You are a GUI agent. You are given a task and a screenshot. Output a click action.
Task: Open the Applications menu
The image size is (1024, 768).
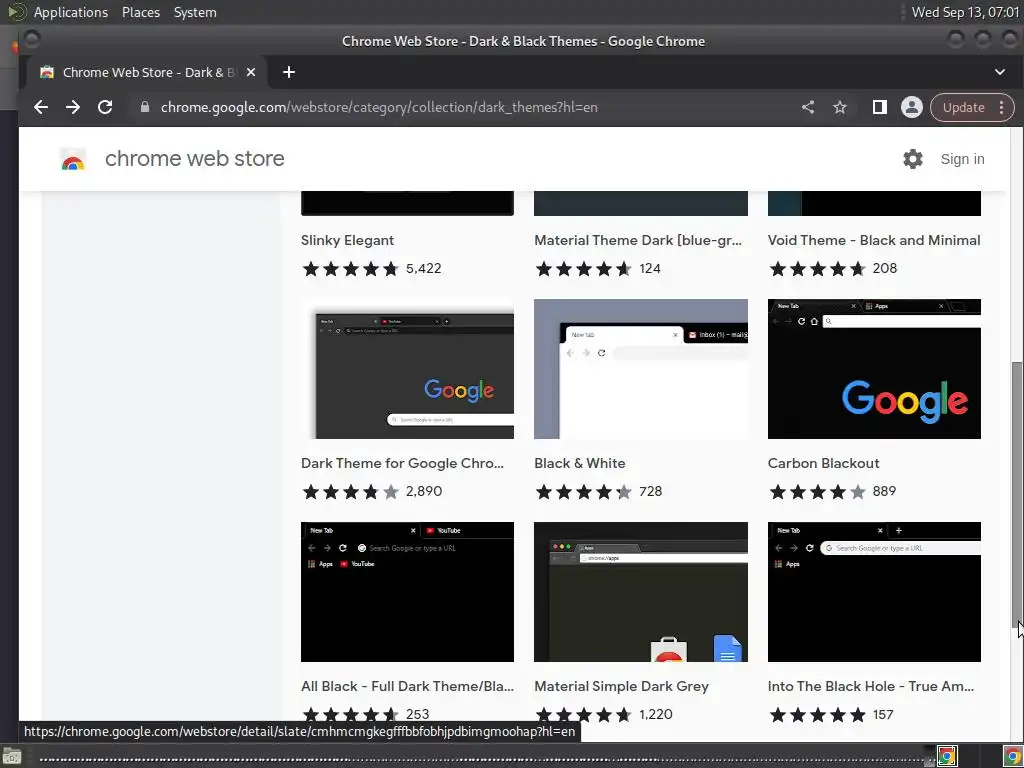click(71, 12)
